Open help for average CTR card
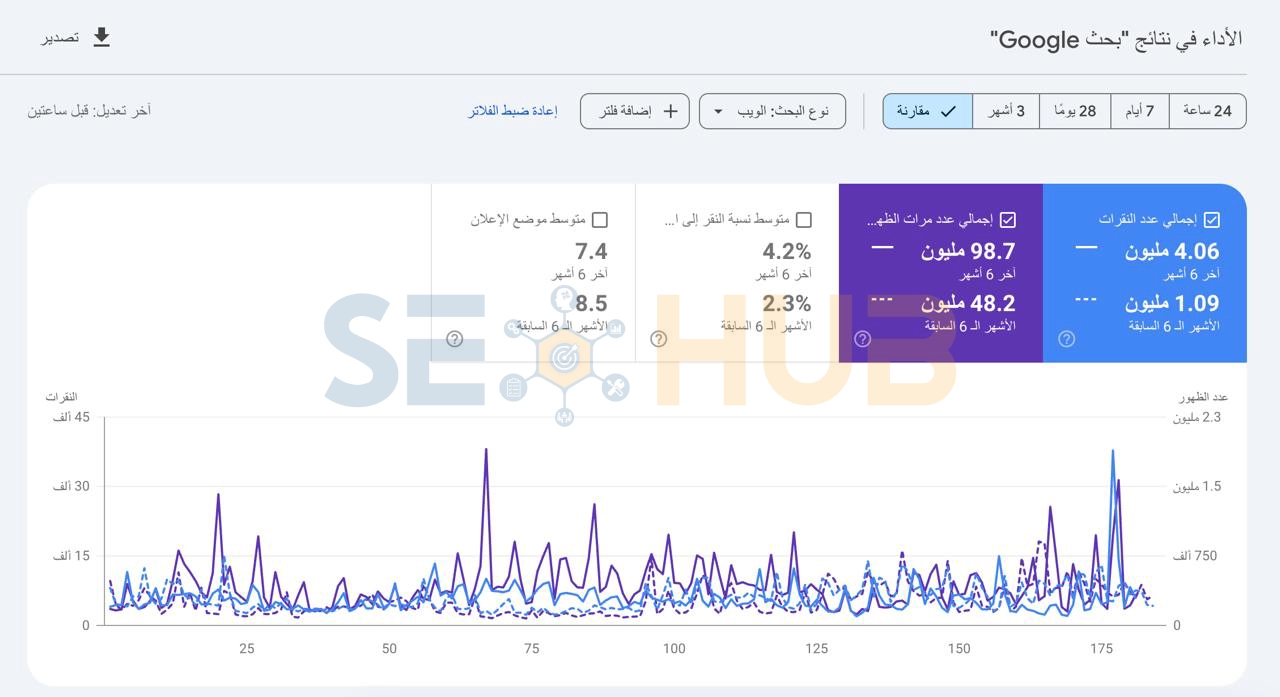Screen dimensions: 1280x697 click(658, 339)
